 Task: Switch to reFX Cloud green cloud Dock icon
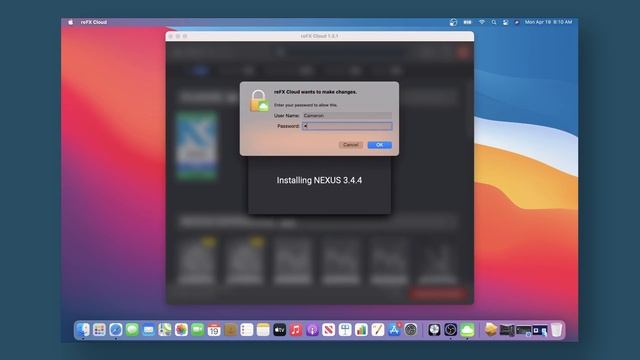467,329
